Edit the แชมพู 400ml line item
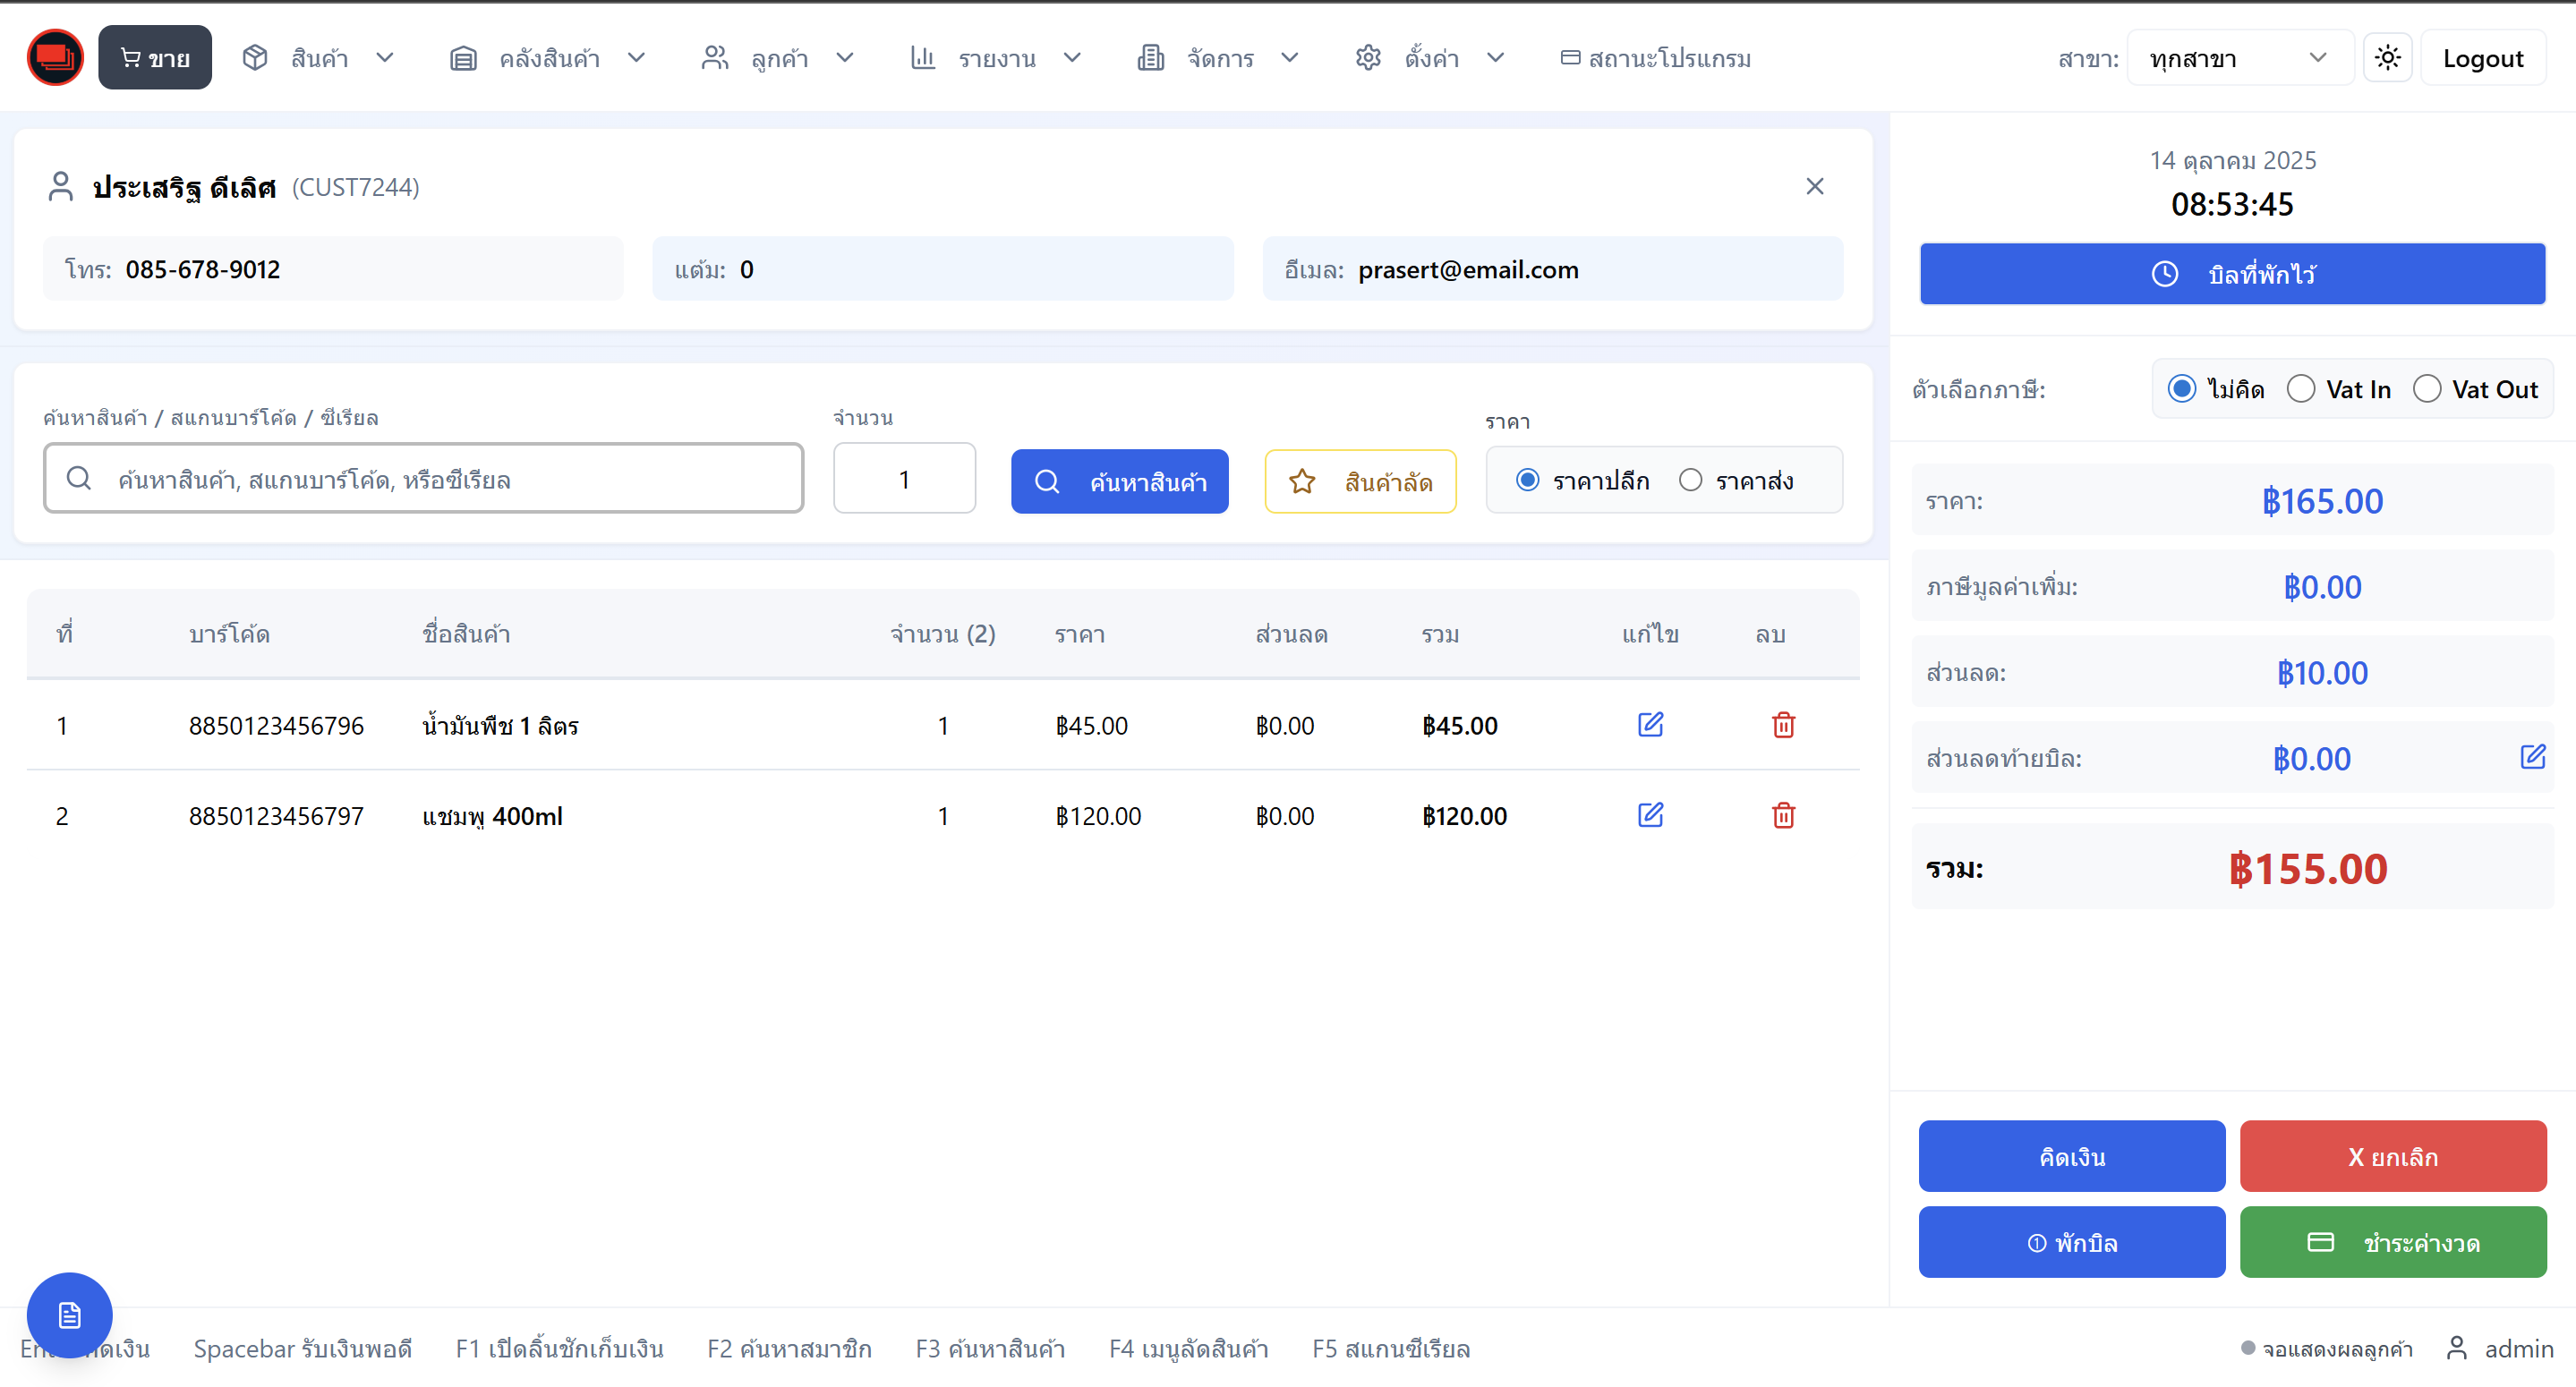 1650,816
